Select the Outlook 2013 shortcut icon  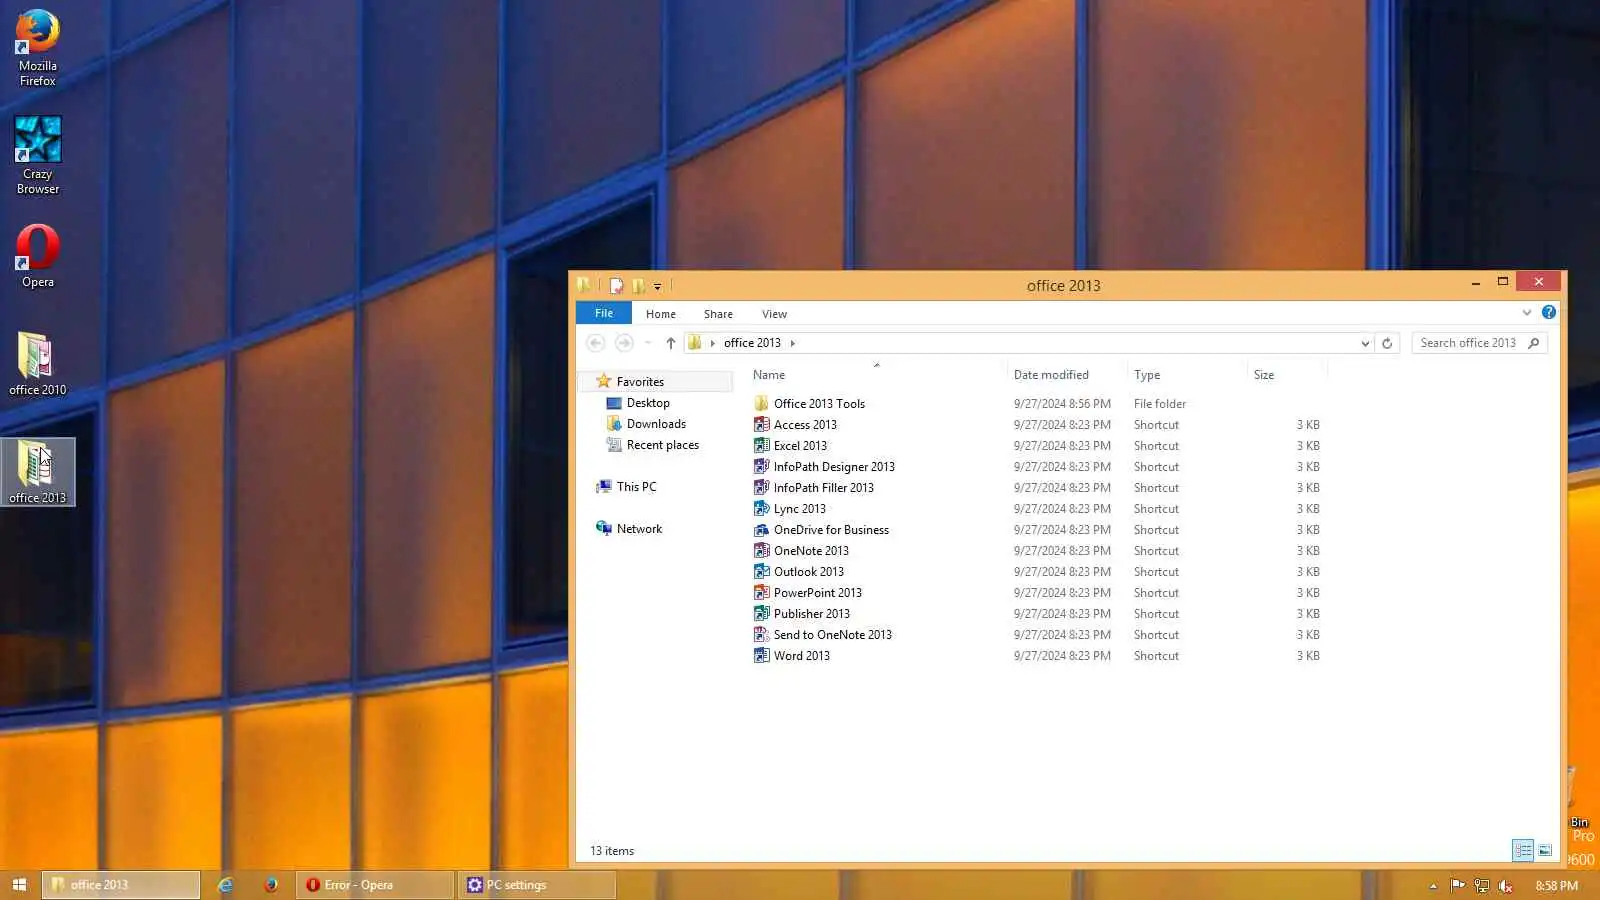coord(761,572)
